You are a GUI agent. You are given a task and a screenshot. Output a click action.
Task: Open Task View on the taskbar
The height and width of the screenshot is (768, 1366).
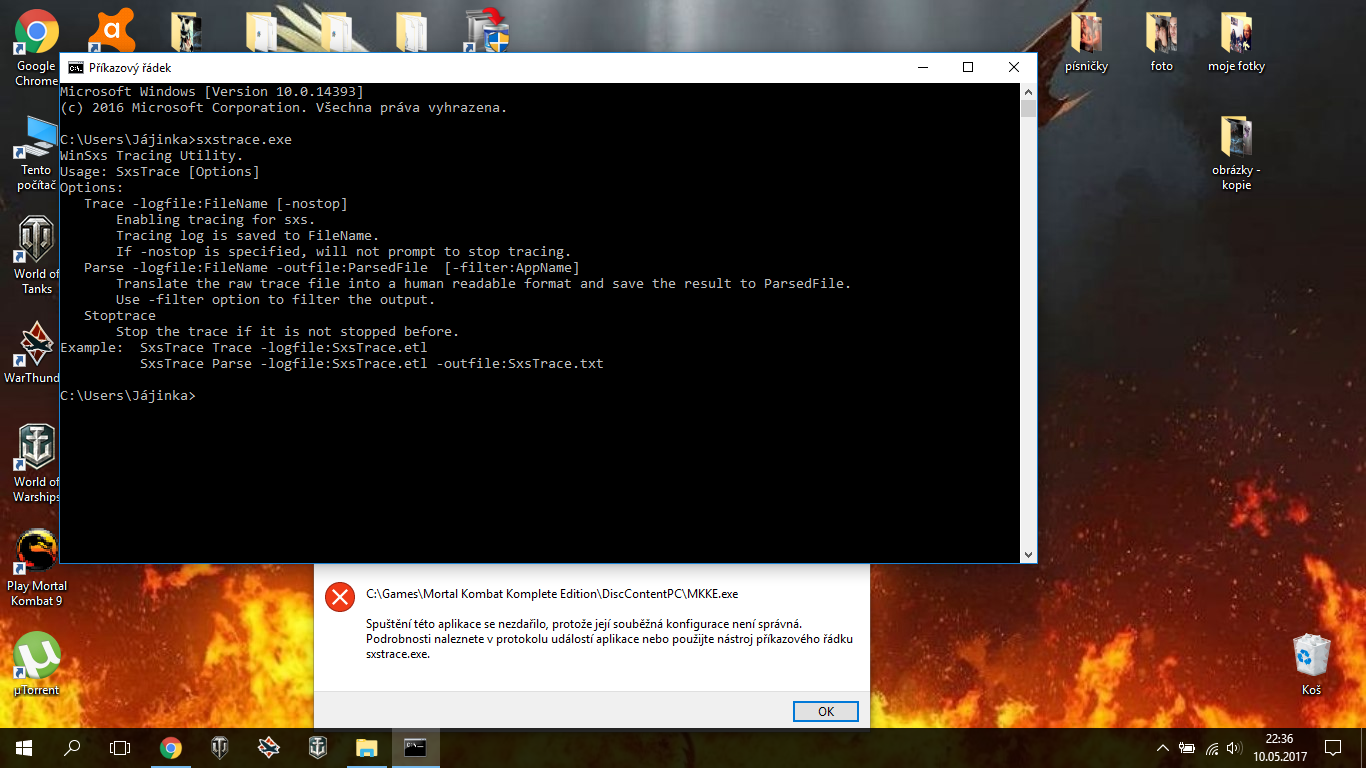click(120, 747)
